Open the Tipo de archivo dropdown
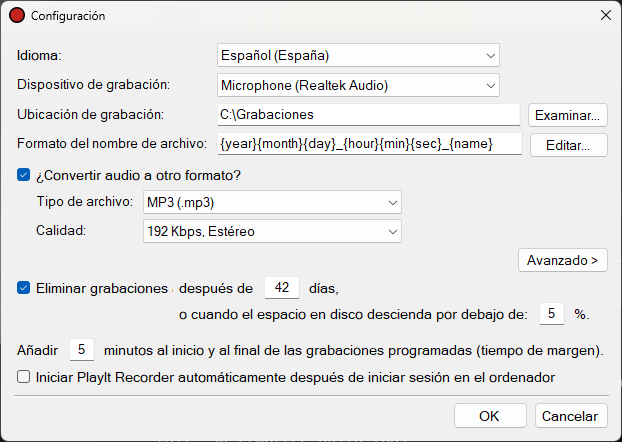This screenshot has height=442, width=622. tap(272, 202)
